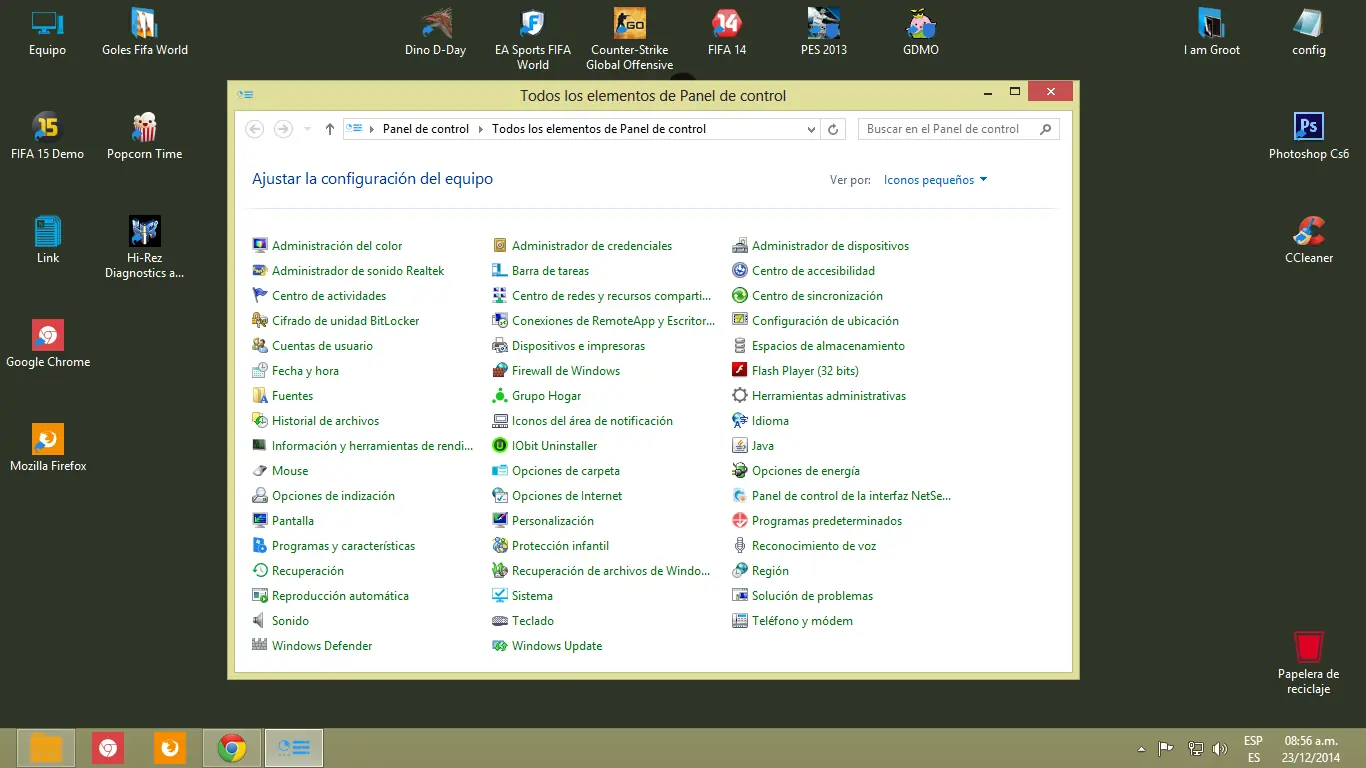Open the Región globe icon
Image resolution: width=1366 pixels, height=768 pixels.
click(x=740, y=571)
